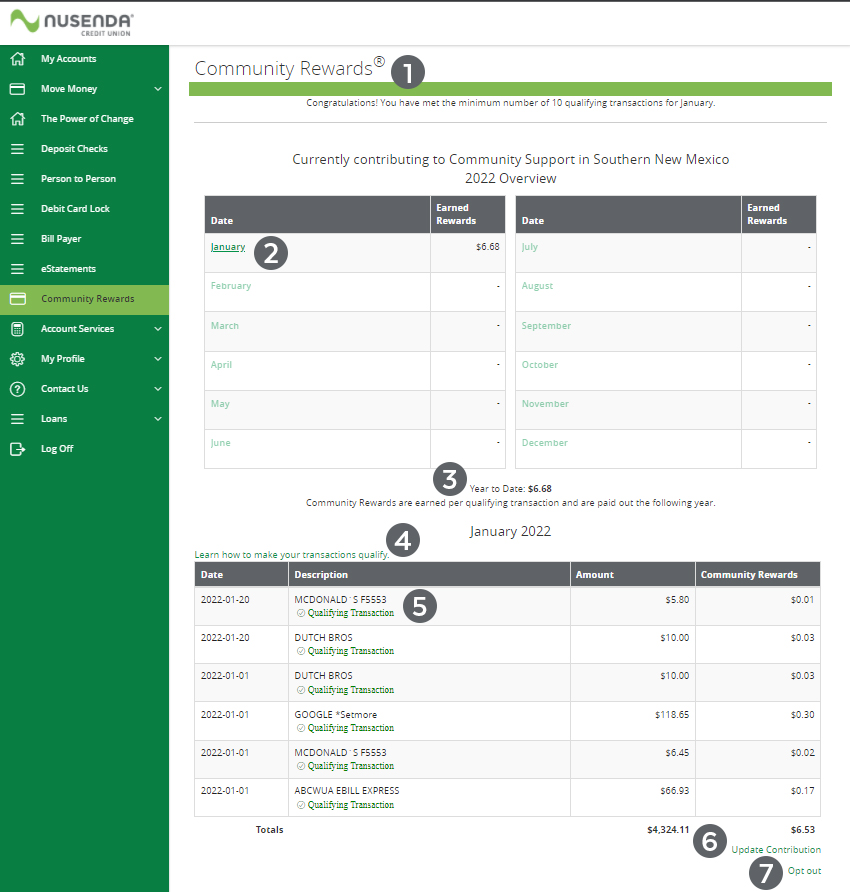The image size is (850, 892).
Task: Click the April month link
Action: point(221,365)
